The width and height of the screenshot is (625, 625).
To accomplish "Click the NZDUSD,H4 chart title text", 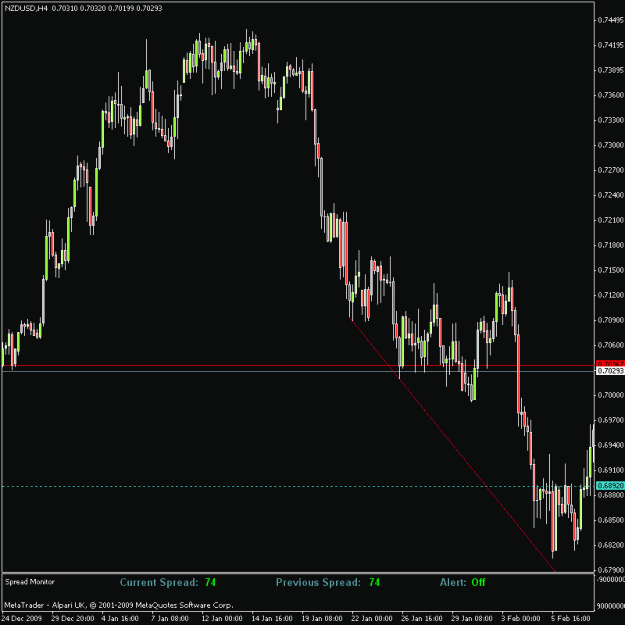I will pyautogui.click(x=26, y=8).
